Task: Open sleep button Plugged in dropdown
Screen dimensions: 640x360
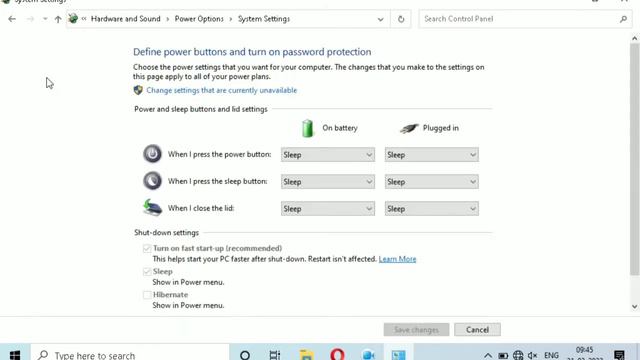Action: click(x=431, y=182)
